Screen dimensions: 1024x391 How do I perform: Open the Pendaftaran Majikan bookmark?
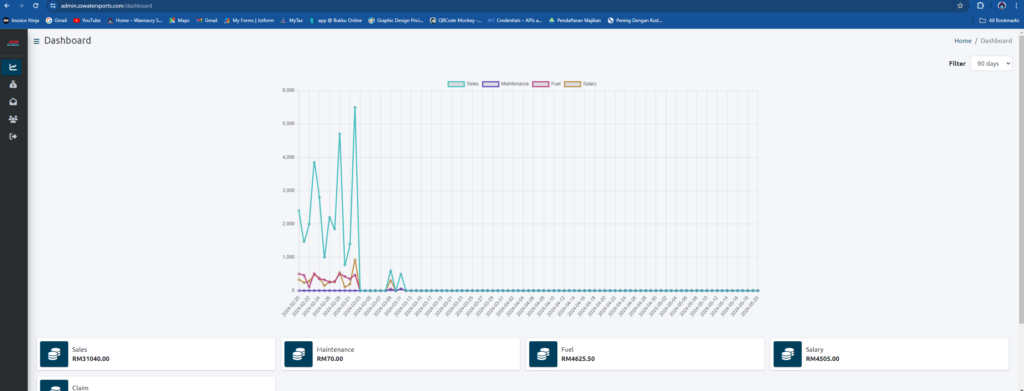coord(575,20)
